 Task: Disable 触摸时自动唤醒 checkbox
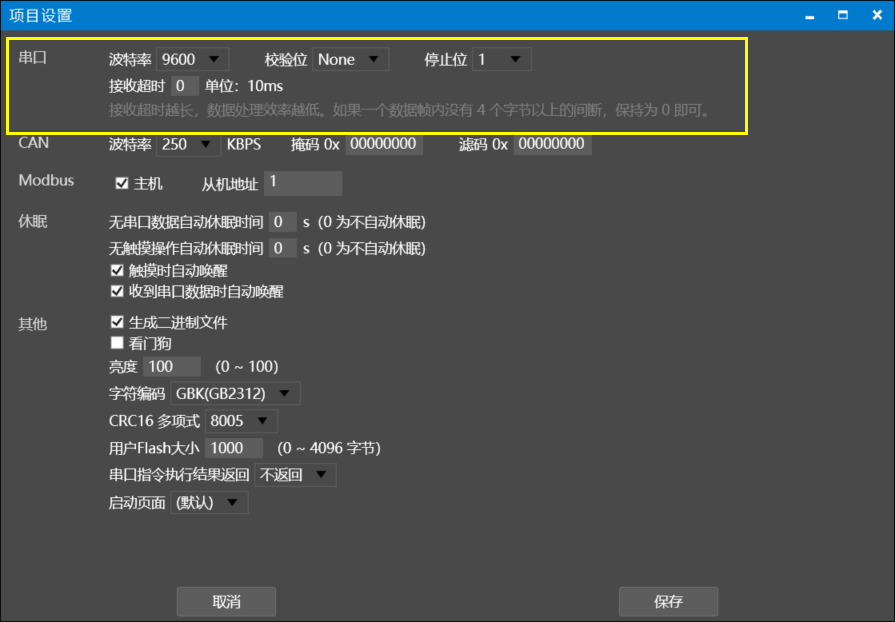point(117,271)
